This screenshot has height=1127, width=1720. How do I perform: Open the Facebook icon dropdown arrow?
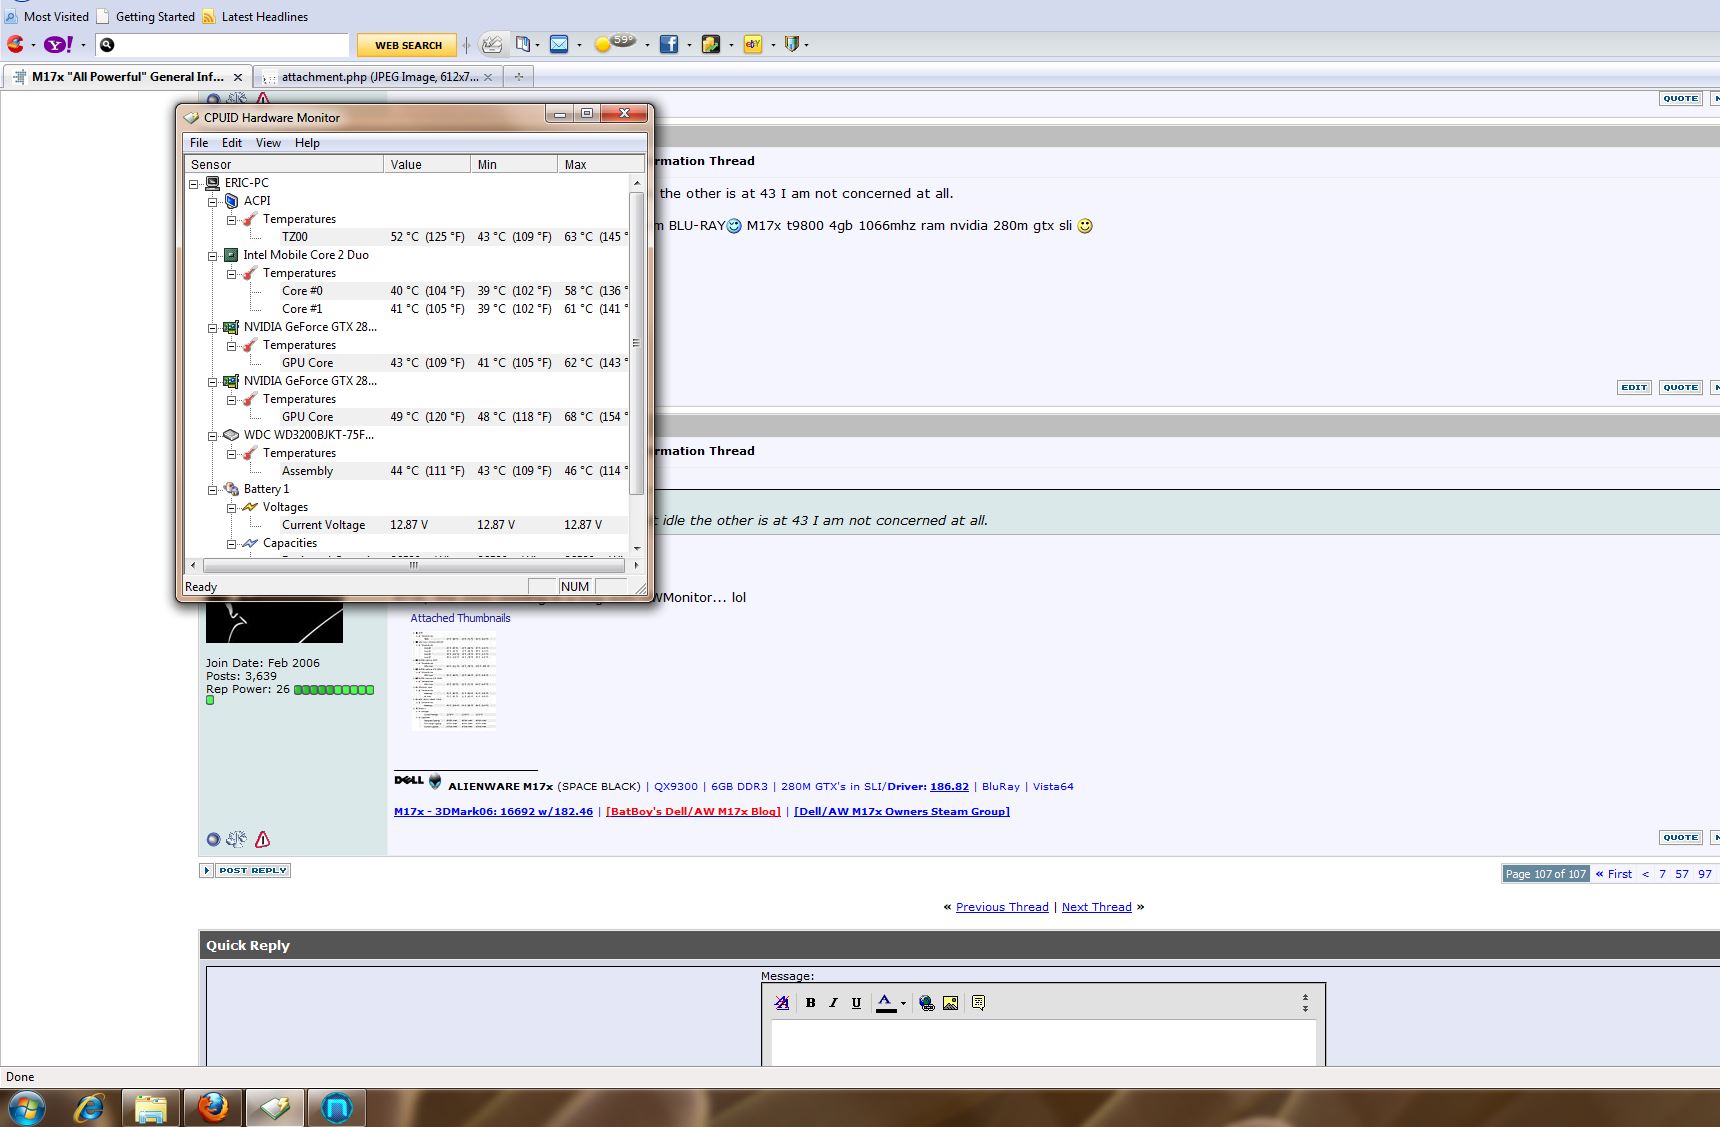point(689,45)
